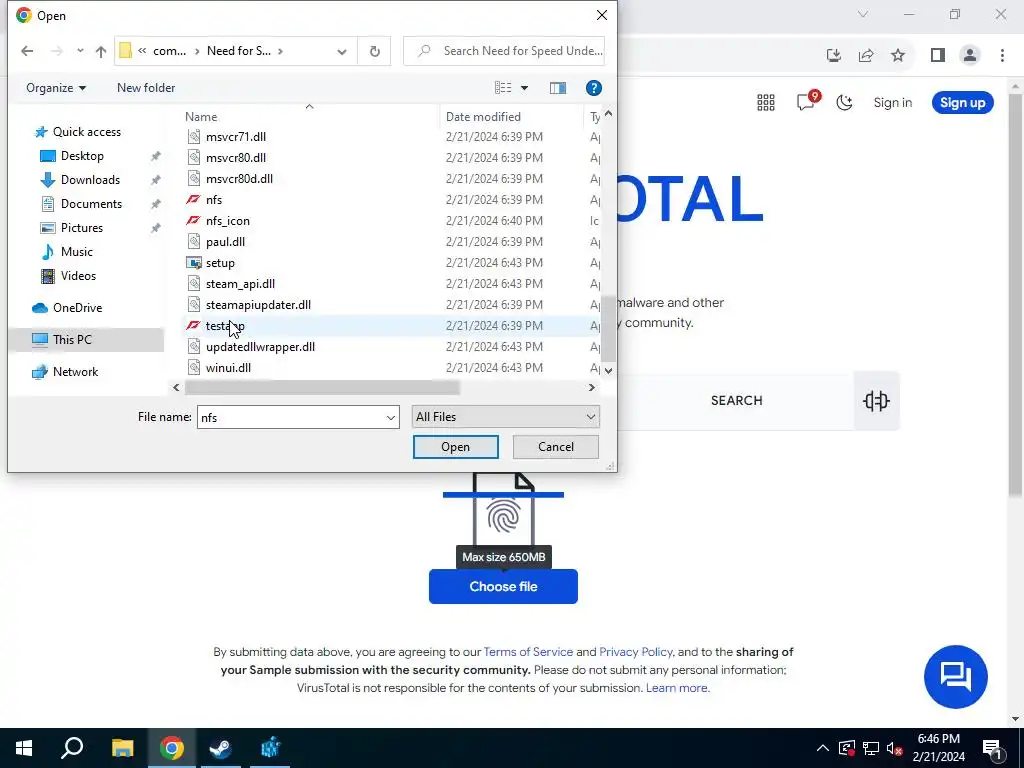
Task: Select steamapiupdater.dll file
Action: [258, 304]
